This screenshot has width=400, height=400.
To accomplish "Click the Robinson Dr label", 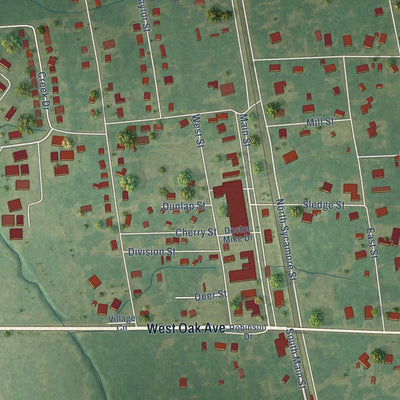I will 248,332.
